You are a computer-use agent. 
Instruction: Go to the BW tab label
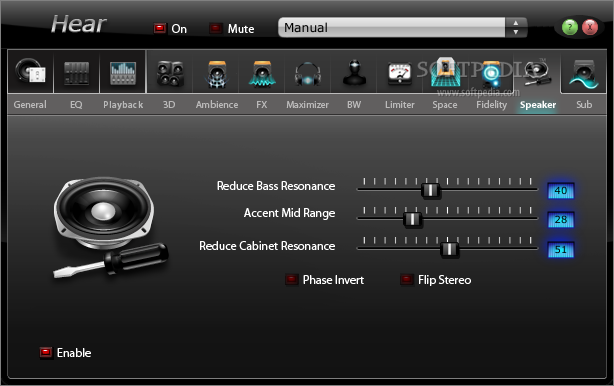coord(354,105)
